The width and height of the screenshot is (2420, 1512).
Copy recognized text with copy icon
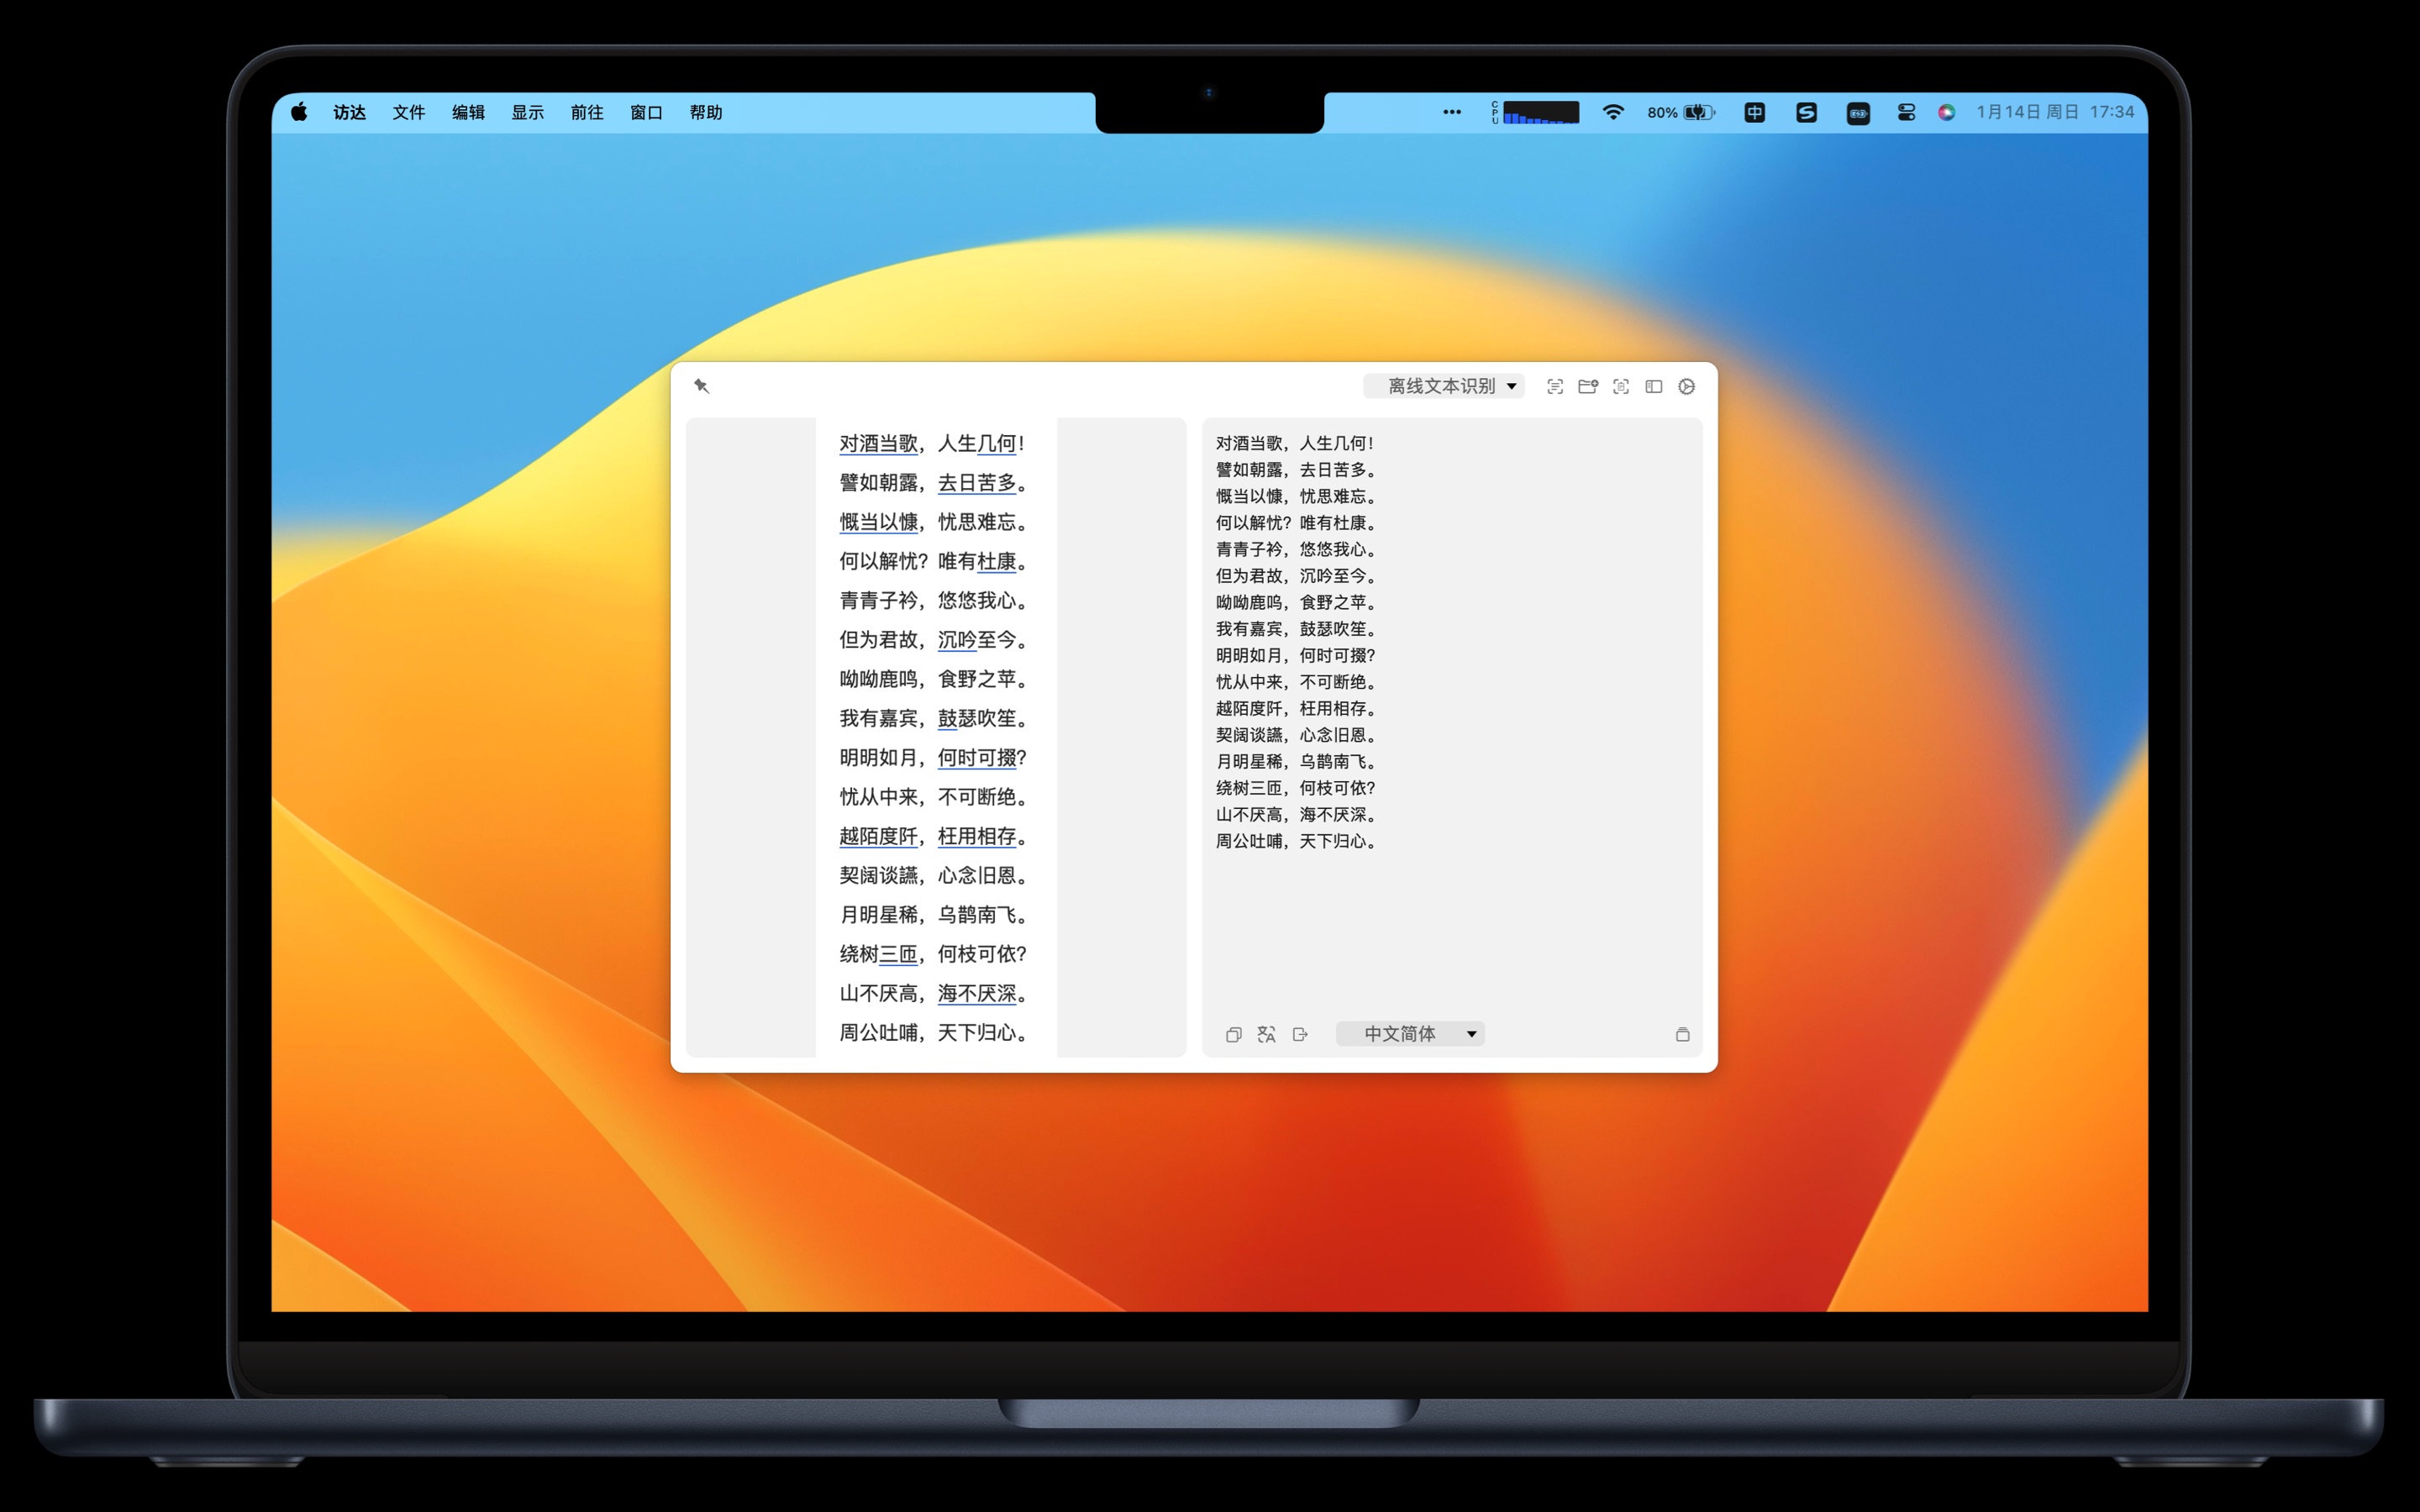pyautogui.click(x=1234, y=1034)
